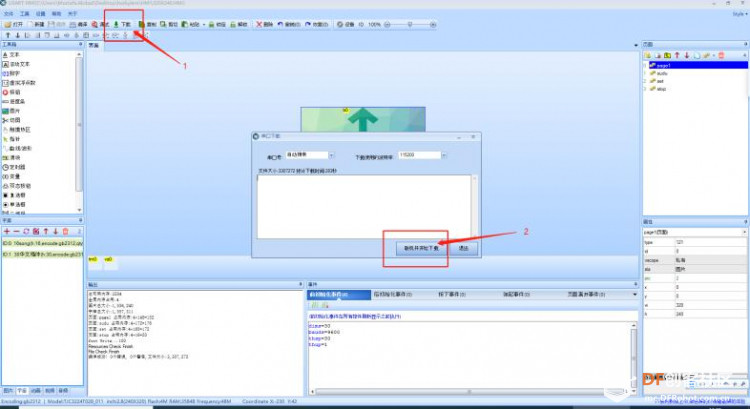The height and width of the screenshot is (409, 750).
Task: Add a new page with the first page-panel icon
Action: (x=648, y=55)
